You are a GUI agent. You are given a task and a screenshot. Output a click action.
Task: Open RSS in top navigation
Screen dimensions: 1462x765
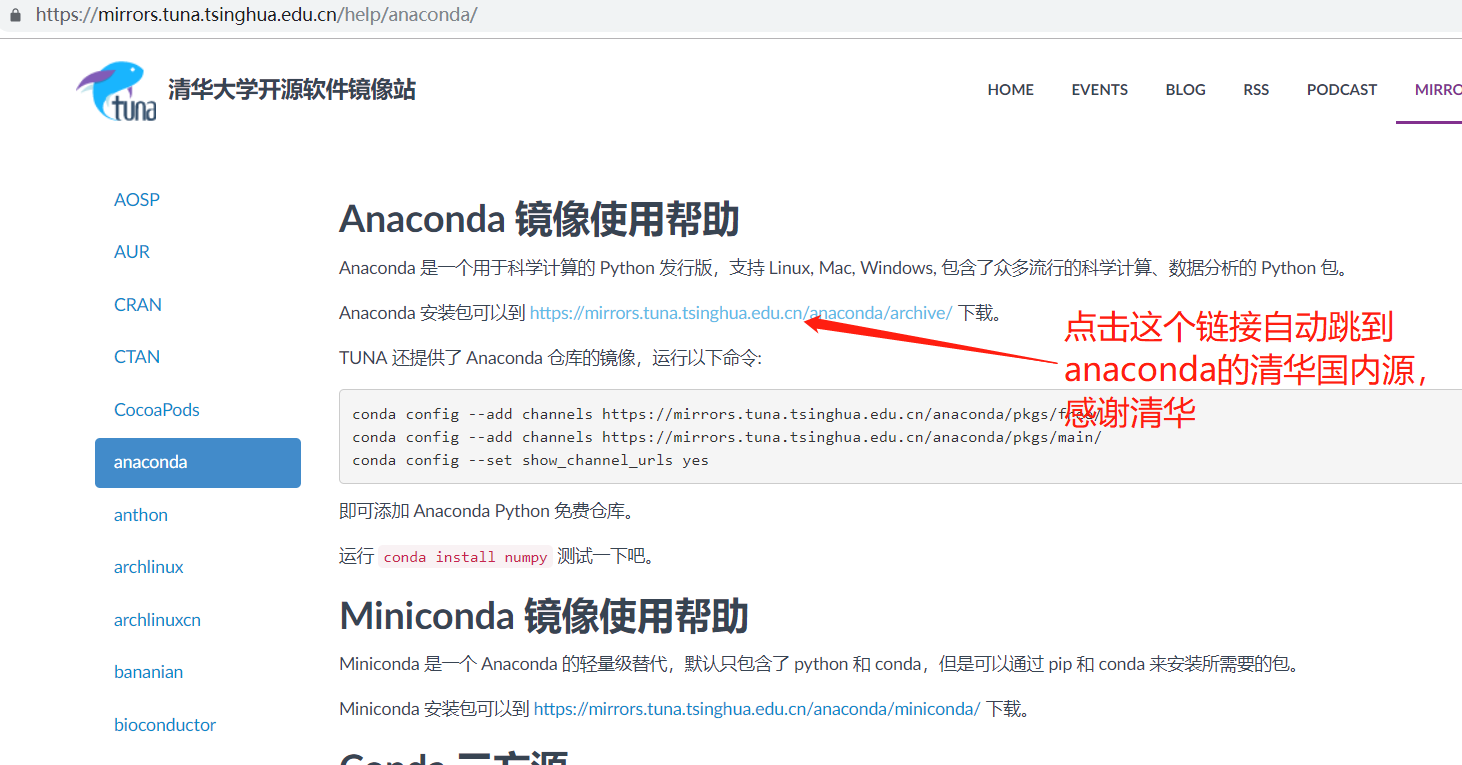(x=1256, y=89)
